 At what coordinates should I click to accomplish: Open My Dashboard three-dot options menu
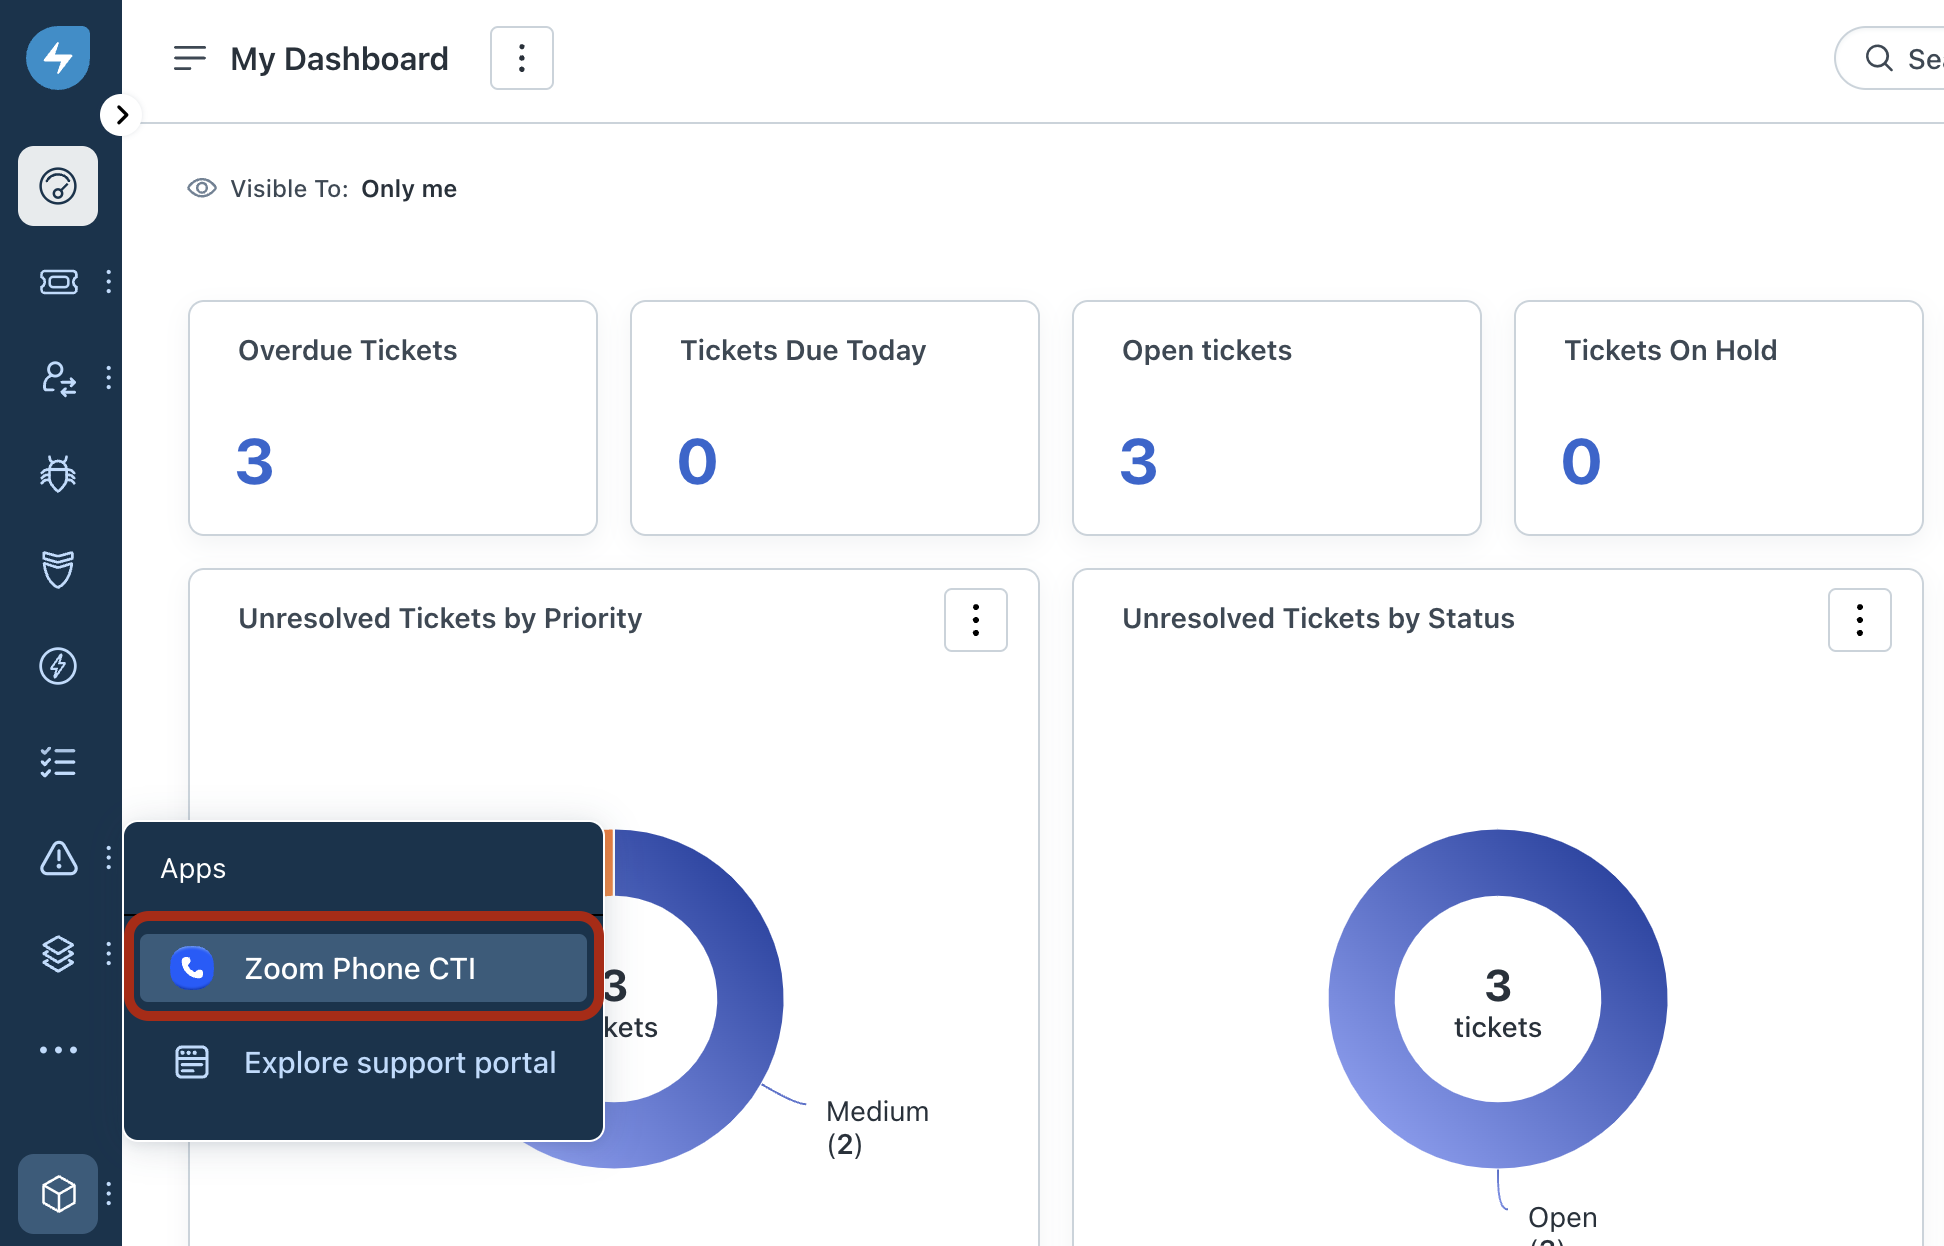click(x=521, y=58)
